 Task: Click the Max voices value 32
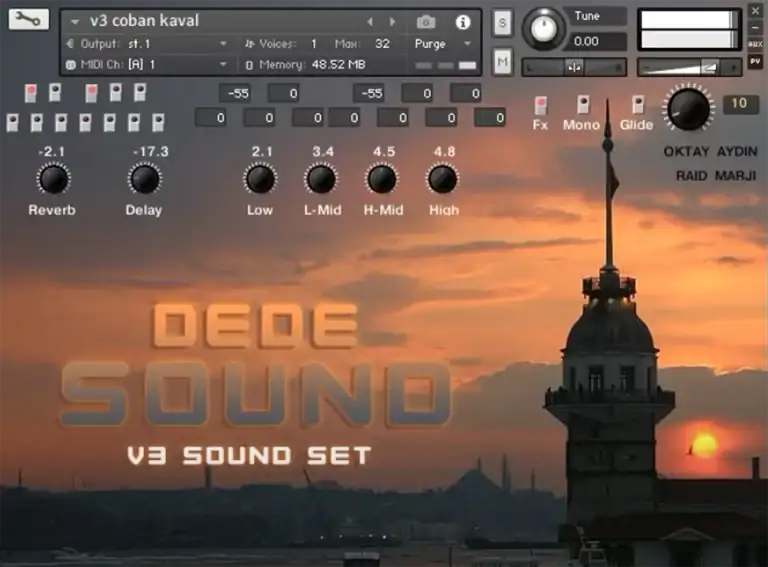pyautogui.click(x=383, y=44)
